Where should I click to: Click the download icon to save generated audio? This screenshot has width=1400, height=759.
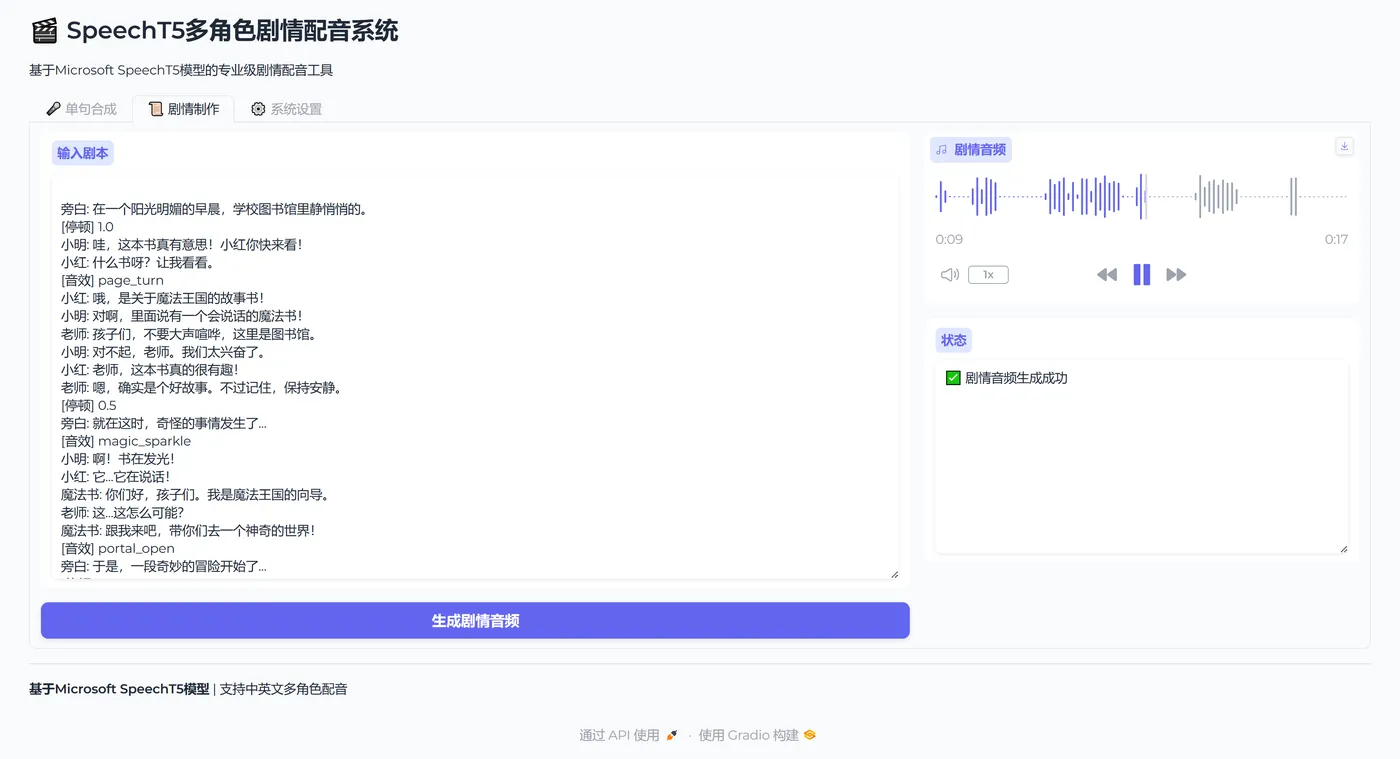coord(1344,146)
